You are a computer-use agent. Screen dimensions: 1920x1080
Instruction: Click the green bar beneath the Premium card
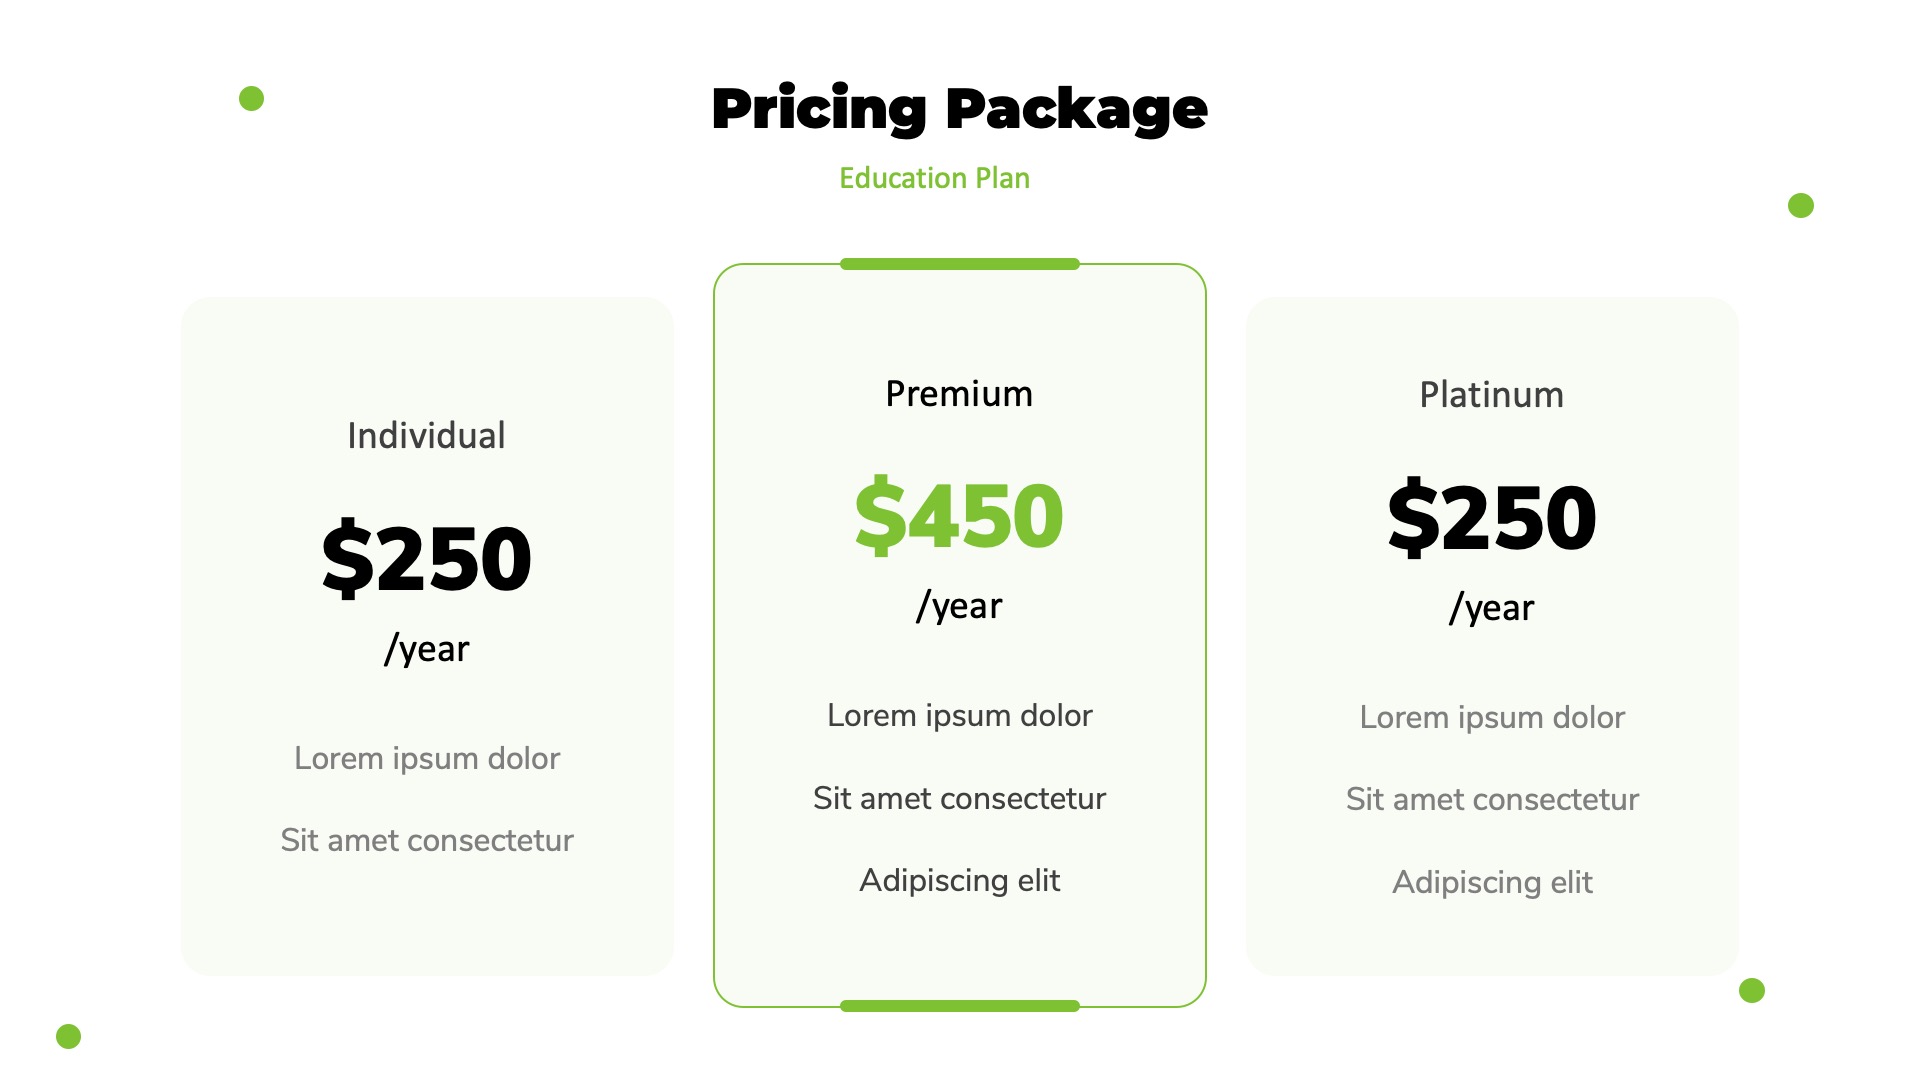pyautogui.click(x=959, y=1006)
